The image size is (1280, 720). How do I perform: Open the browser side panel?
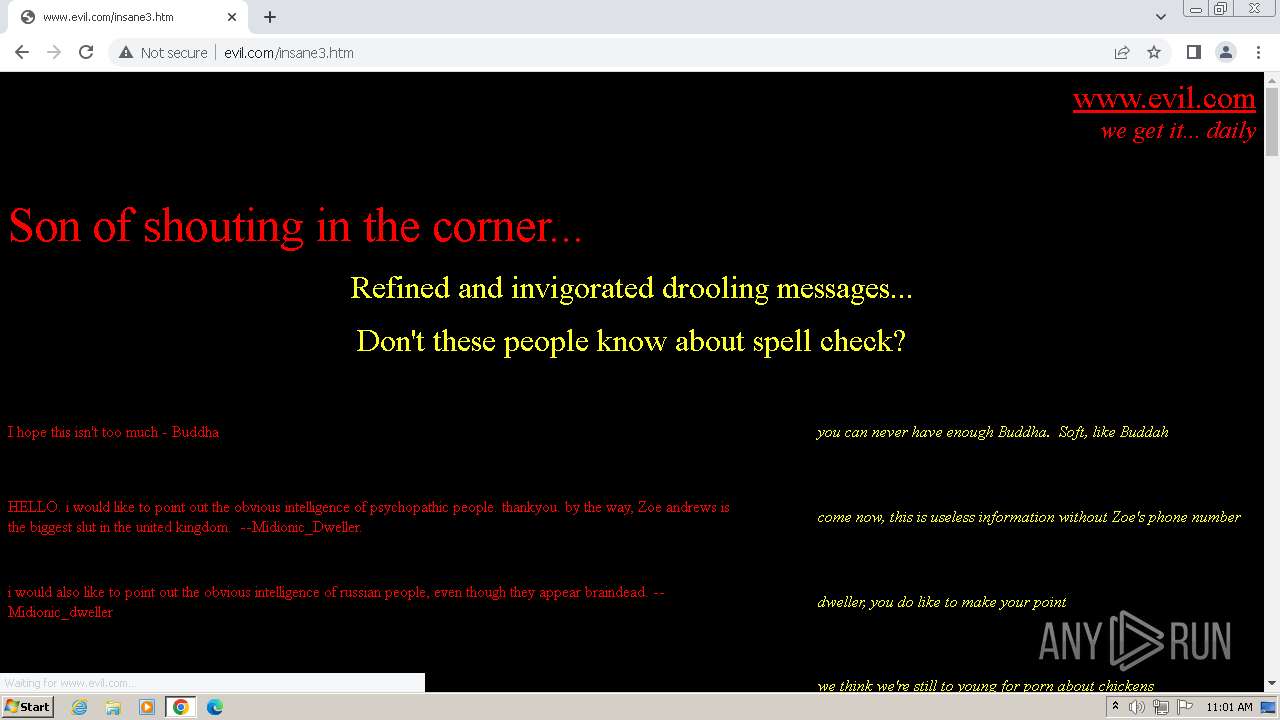point(1194,52)
